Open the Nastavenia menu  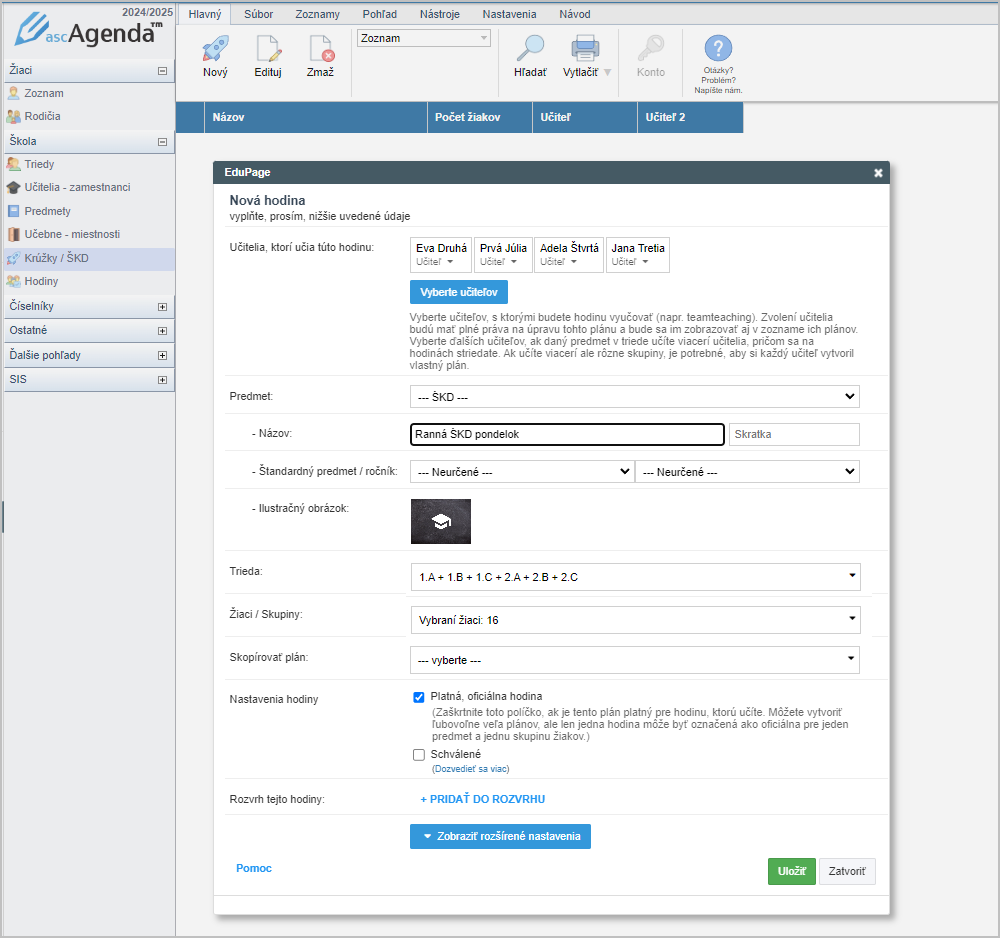[x=510, y=14]
